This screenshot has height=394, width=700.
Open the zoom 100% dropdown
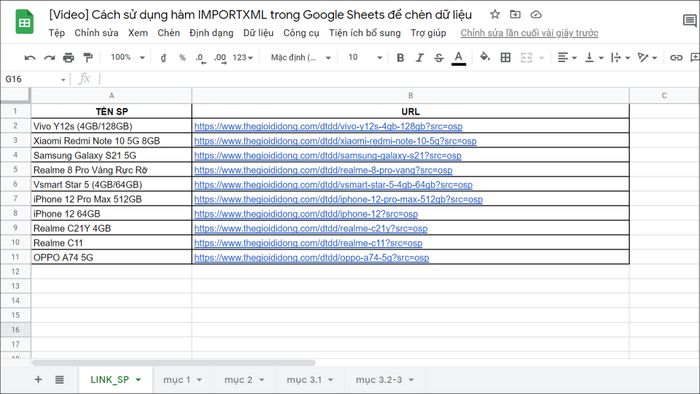coord(128,58)
